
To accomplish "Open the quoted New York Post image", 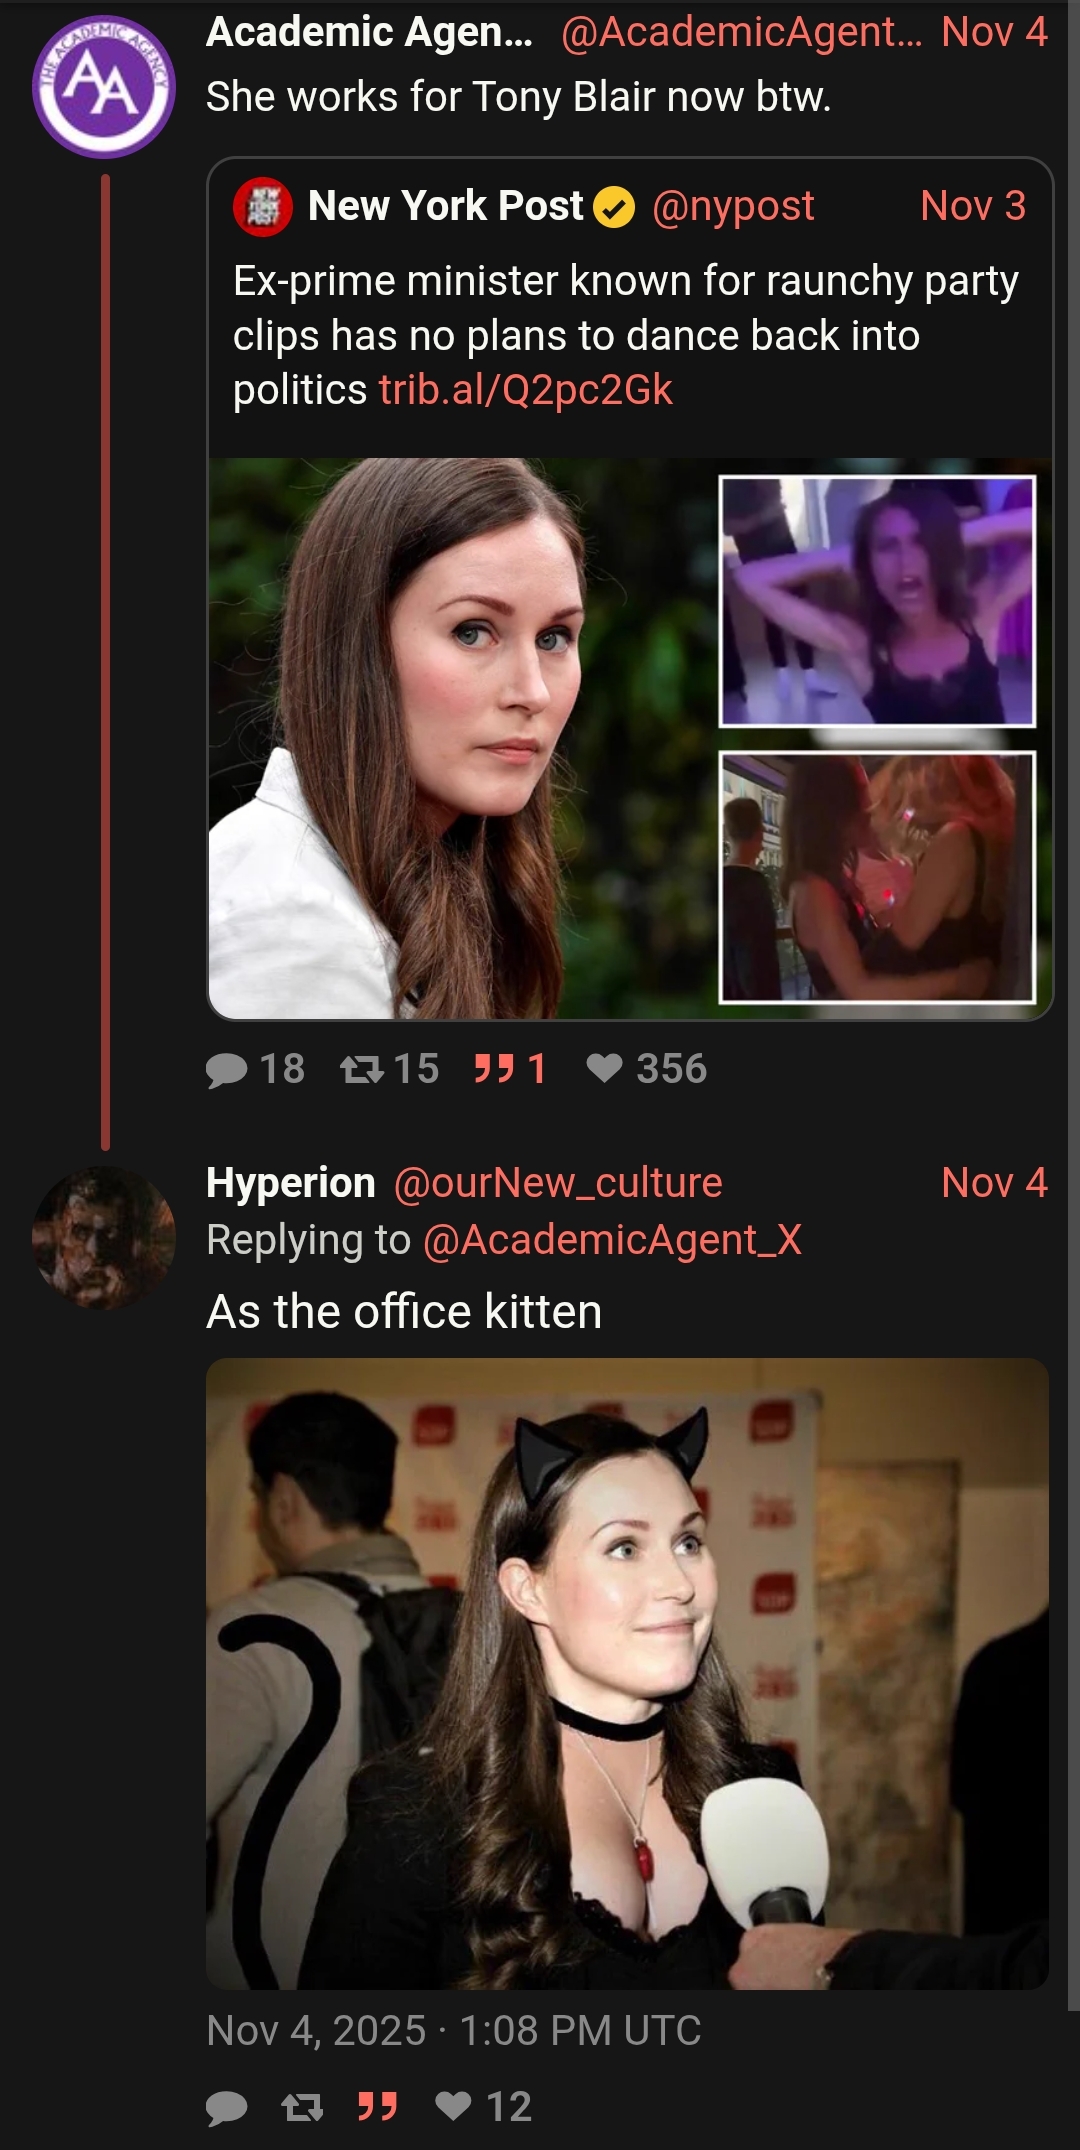I will [630, 738].
